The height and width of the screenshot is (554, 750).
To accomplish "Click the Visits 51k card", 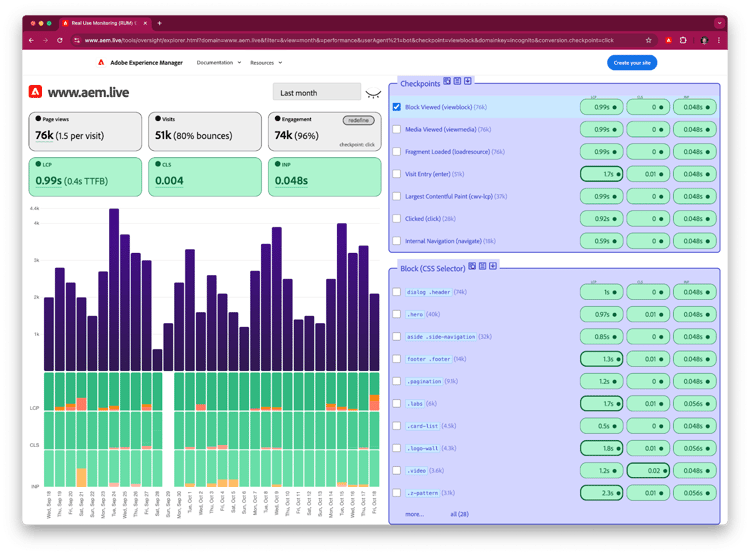I will pos(205,132).
